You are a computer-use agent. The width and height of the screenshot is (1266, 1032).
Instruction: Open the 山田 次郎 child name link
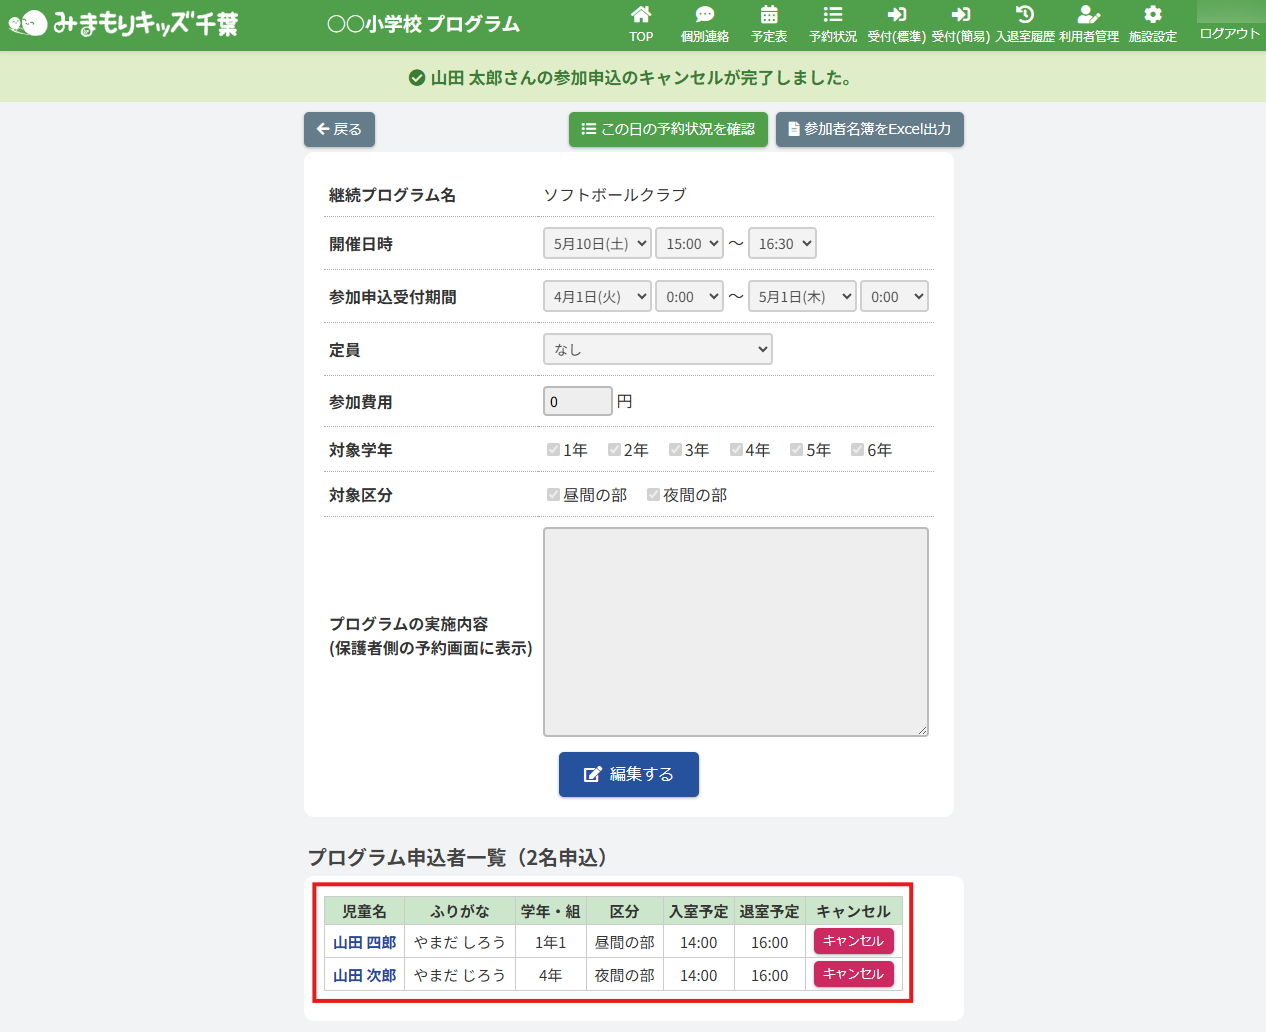point(364,975)
